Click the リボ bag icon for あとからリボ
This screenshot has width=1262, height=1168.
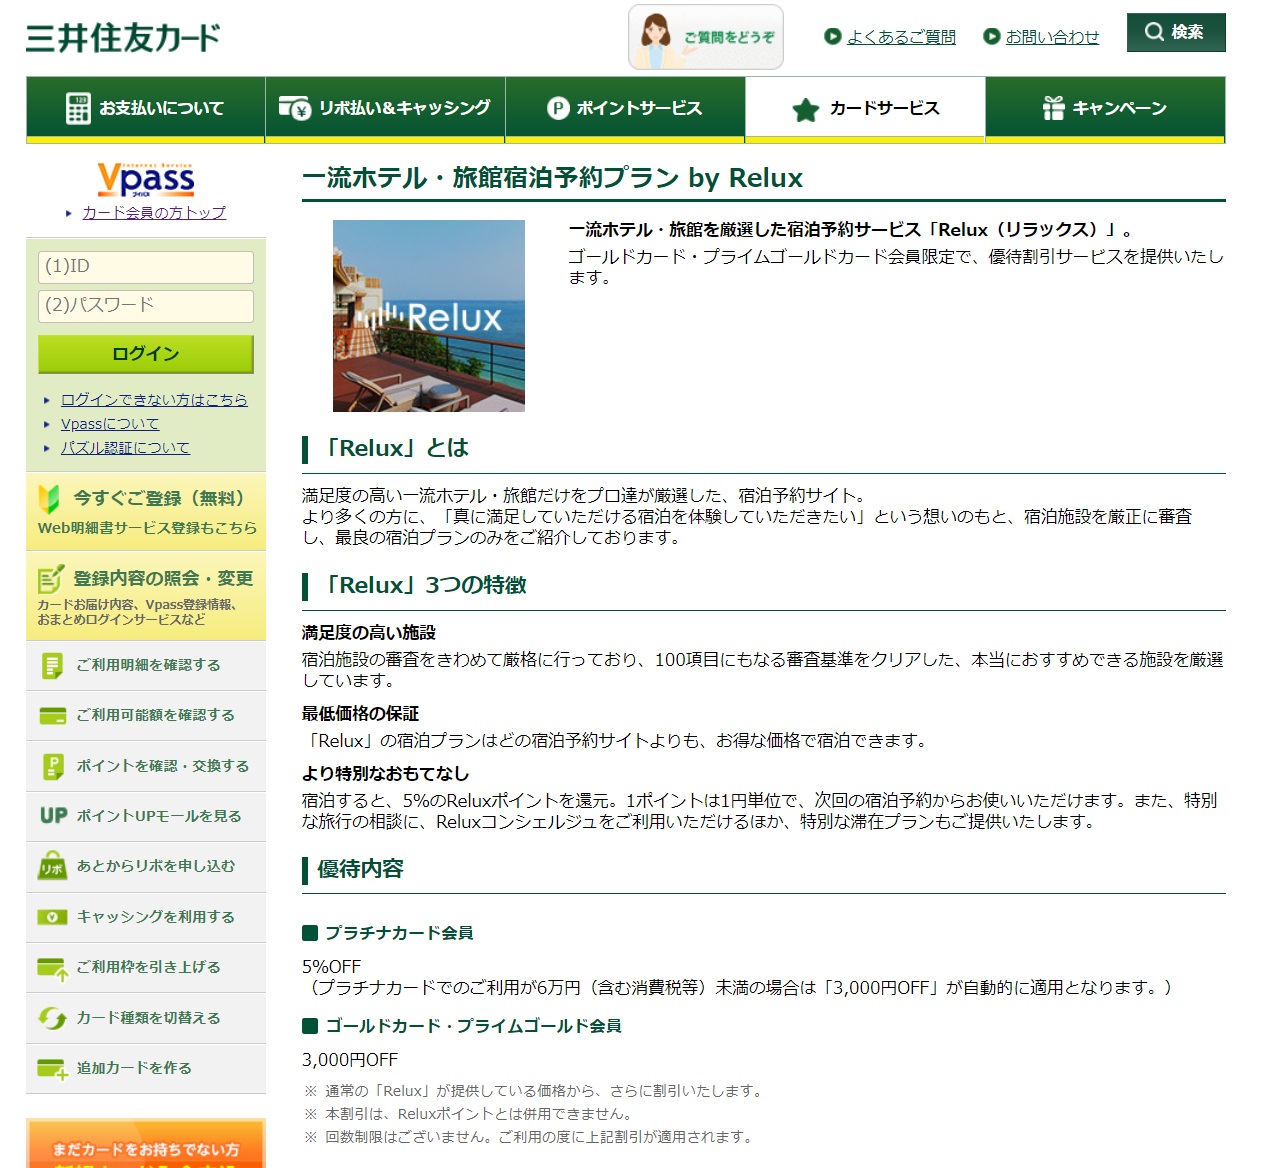click(x=52, y=866)
